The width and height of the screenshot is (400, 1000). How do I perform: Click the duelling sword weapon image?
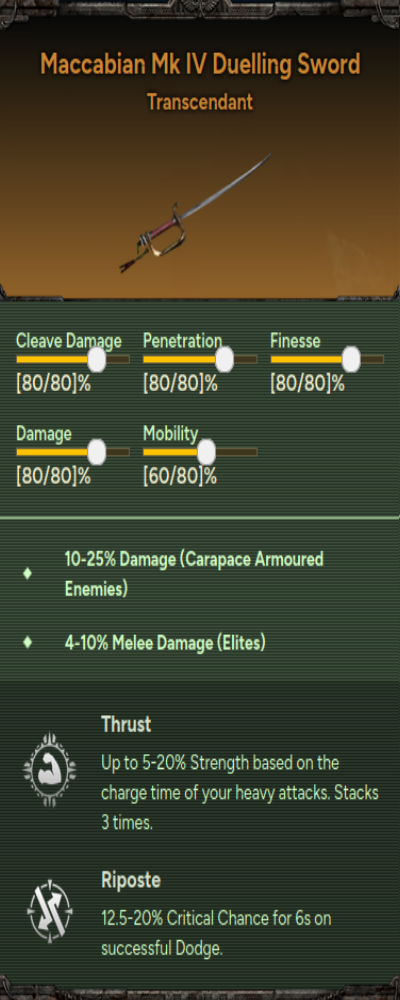pyautogui.click(x=195, y=214)
